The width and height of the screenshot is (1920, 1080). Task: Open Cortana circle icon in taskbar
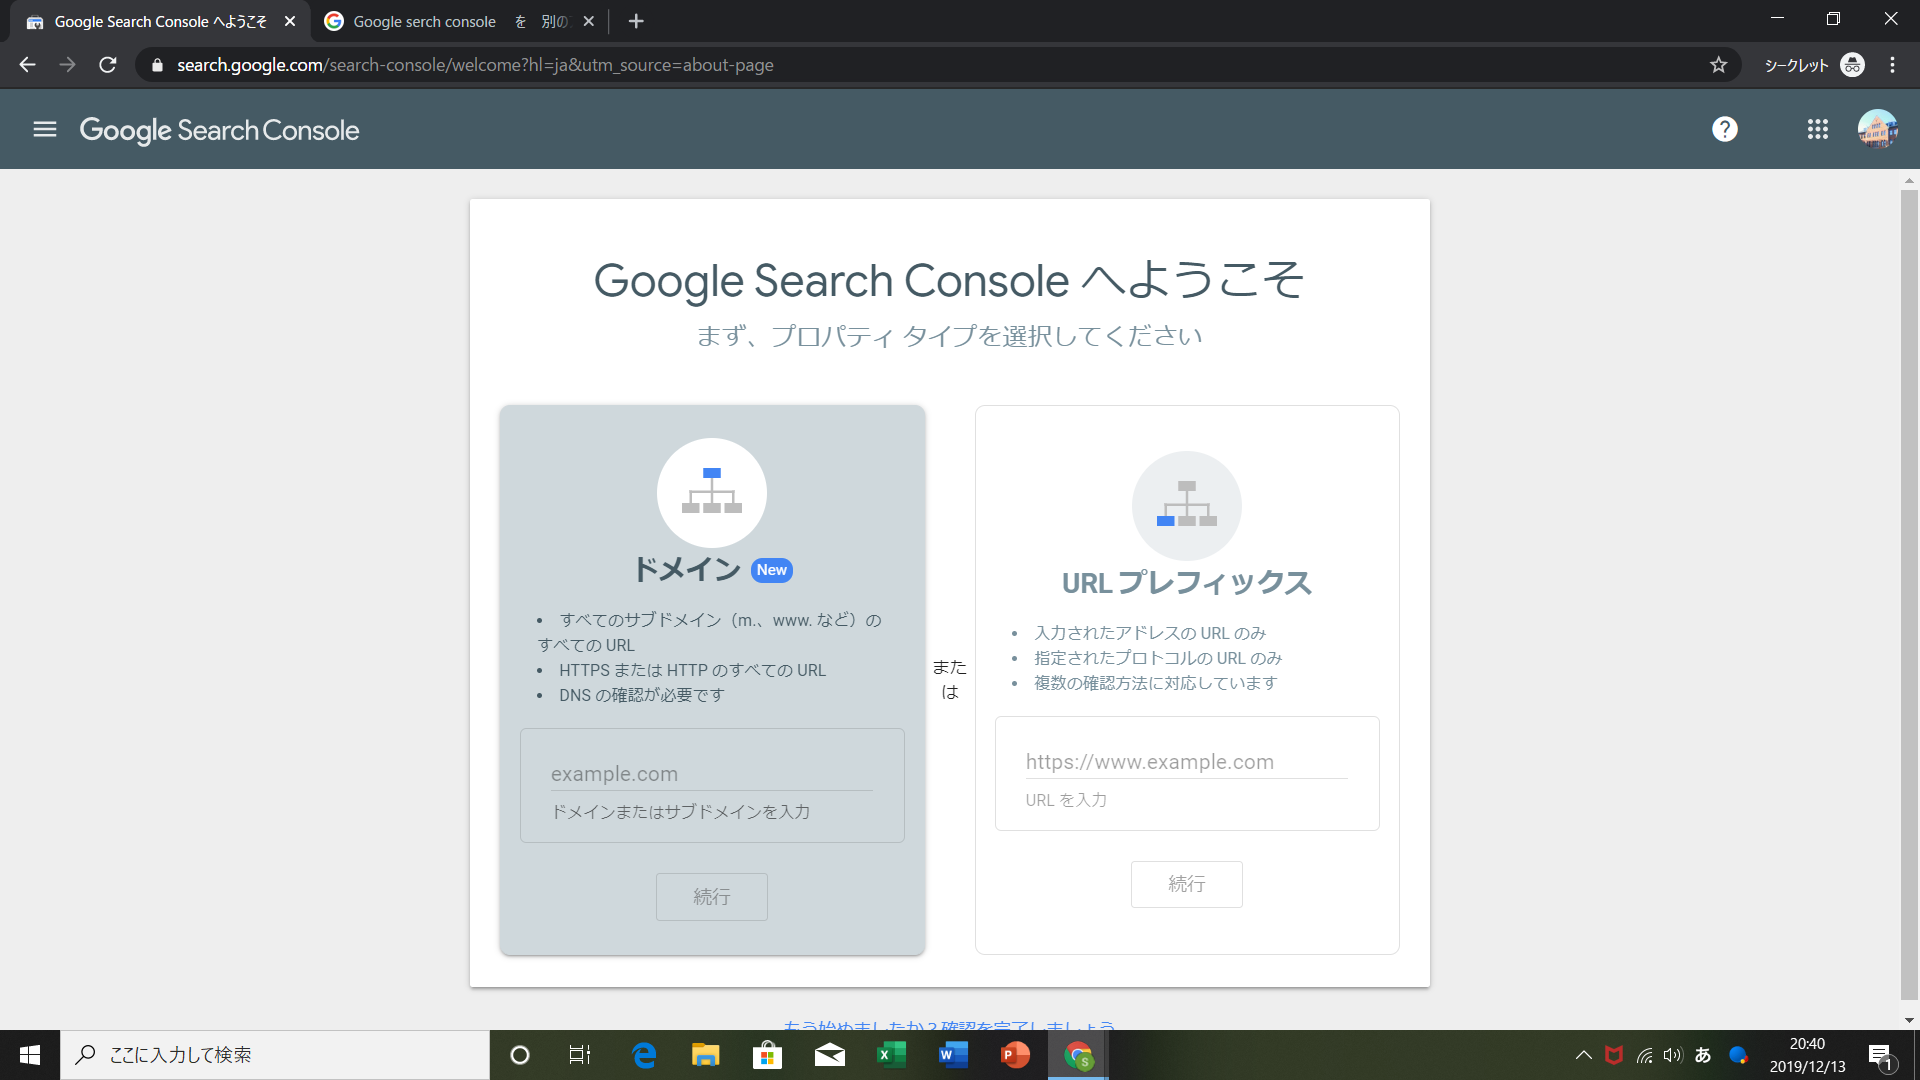(520, 1055)
